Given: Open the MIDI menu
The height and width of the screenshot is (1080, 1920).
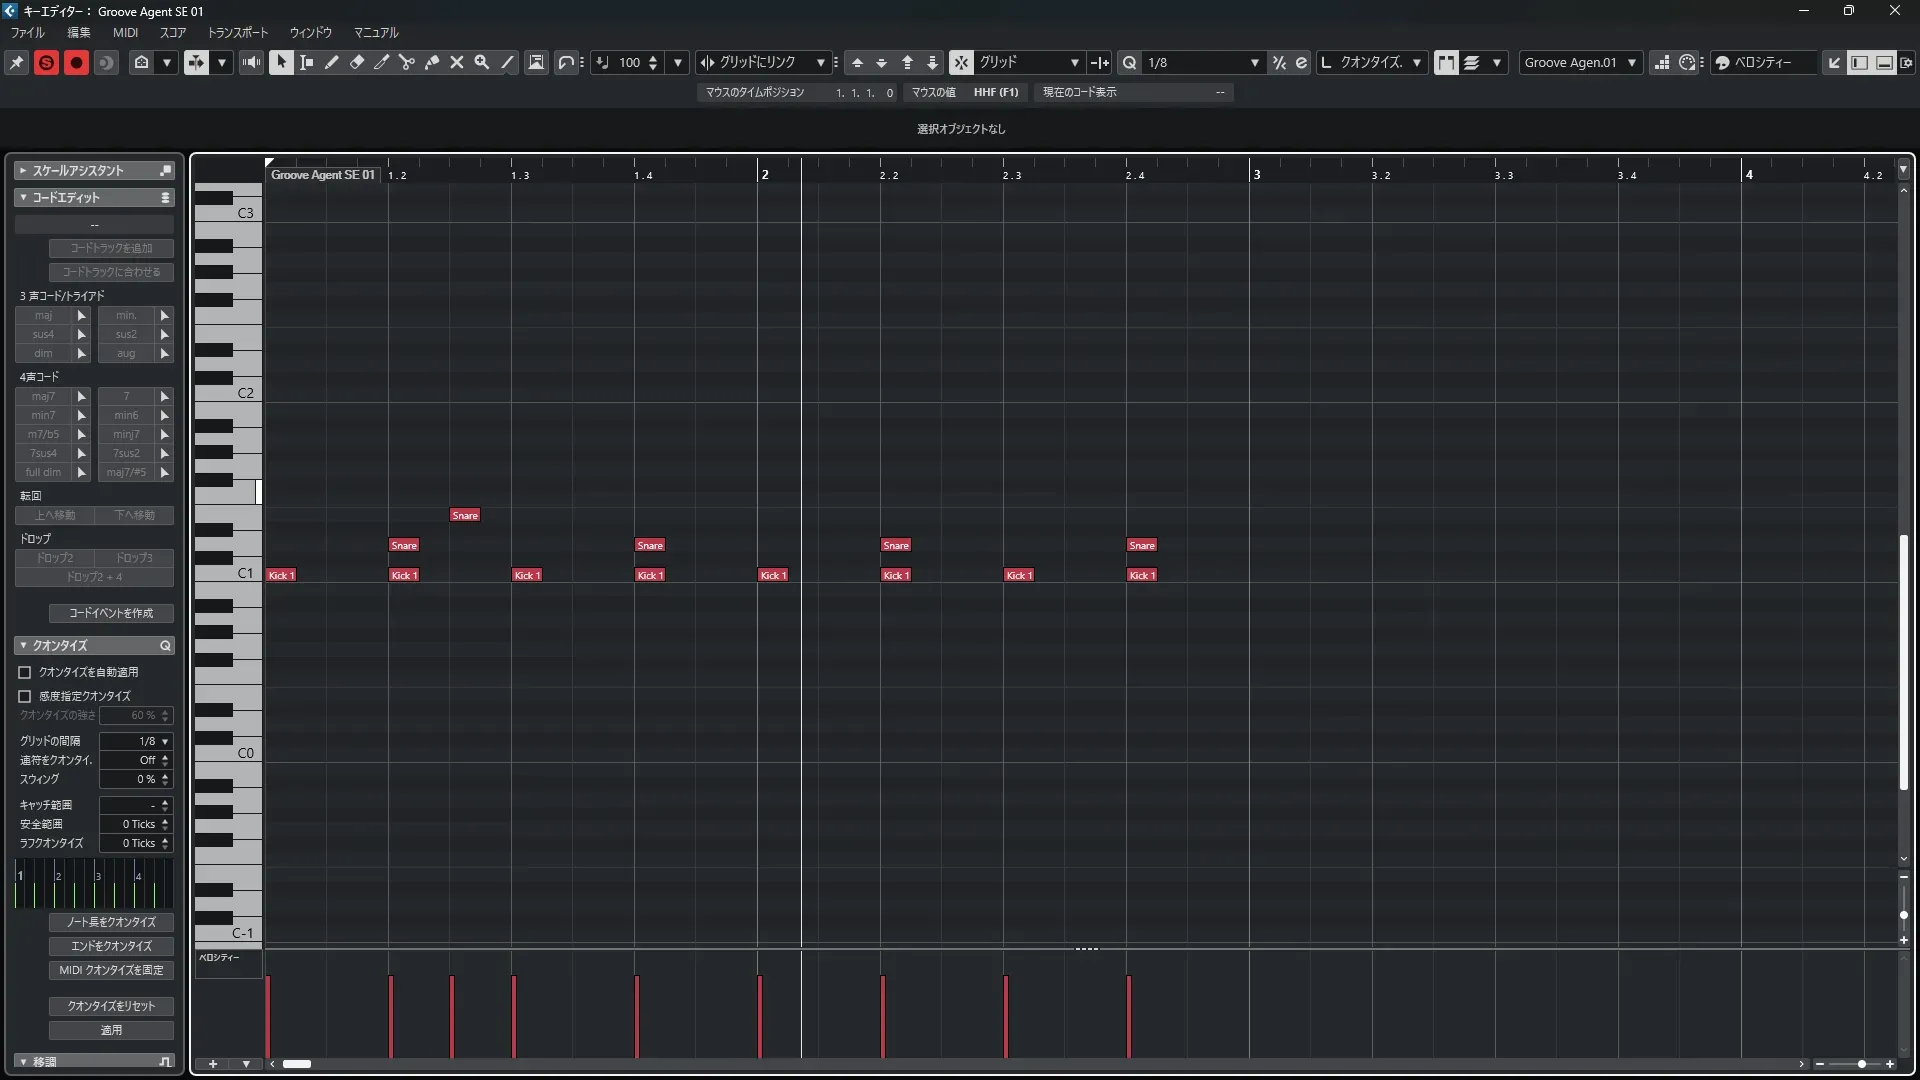Looking at the screenshot, I should (125, 32).
